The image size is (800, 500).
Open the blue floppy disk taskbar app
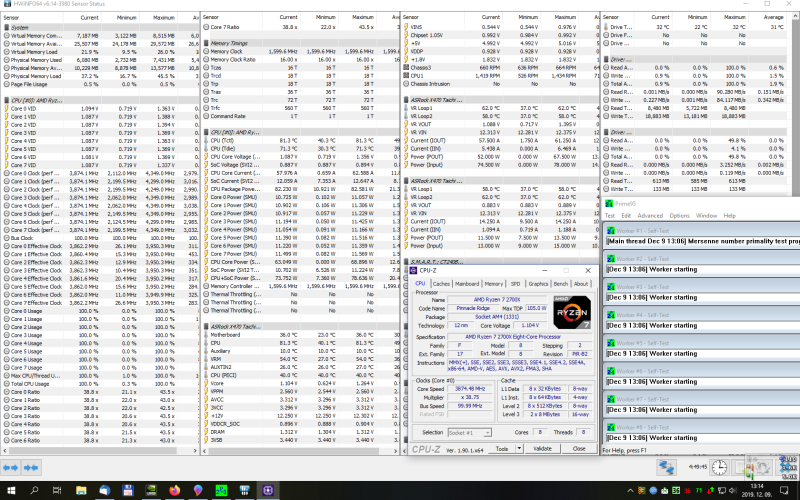tap(128, 490)
